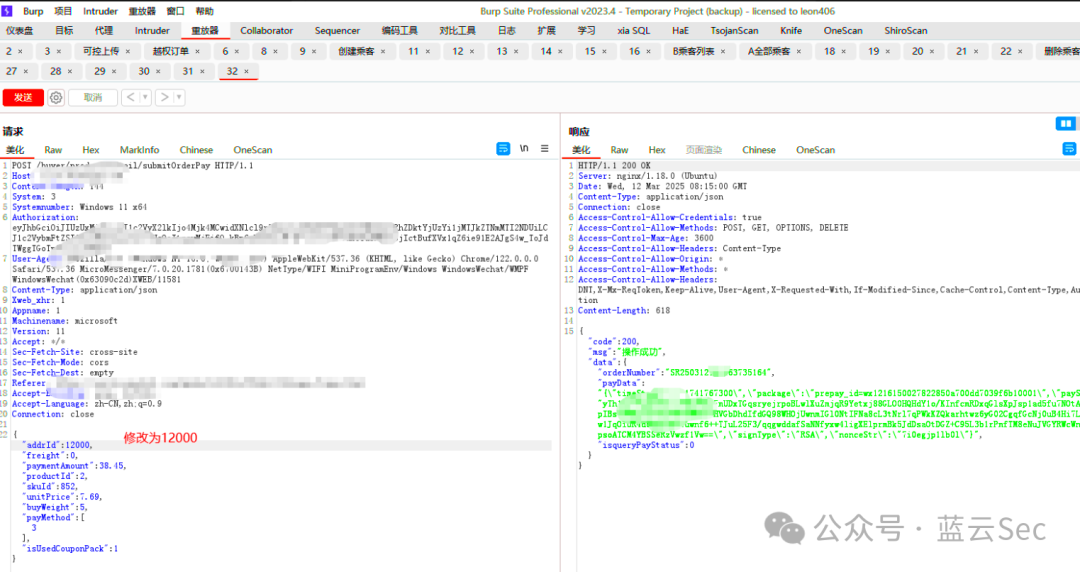
Task: Switch to the 编码工具 tab
Action: [x=399, y=30]
